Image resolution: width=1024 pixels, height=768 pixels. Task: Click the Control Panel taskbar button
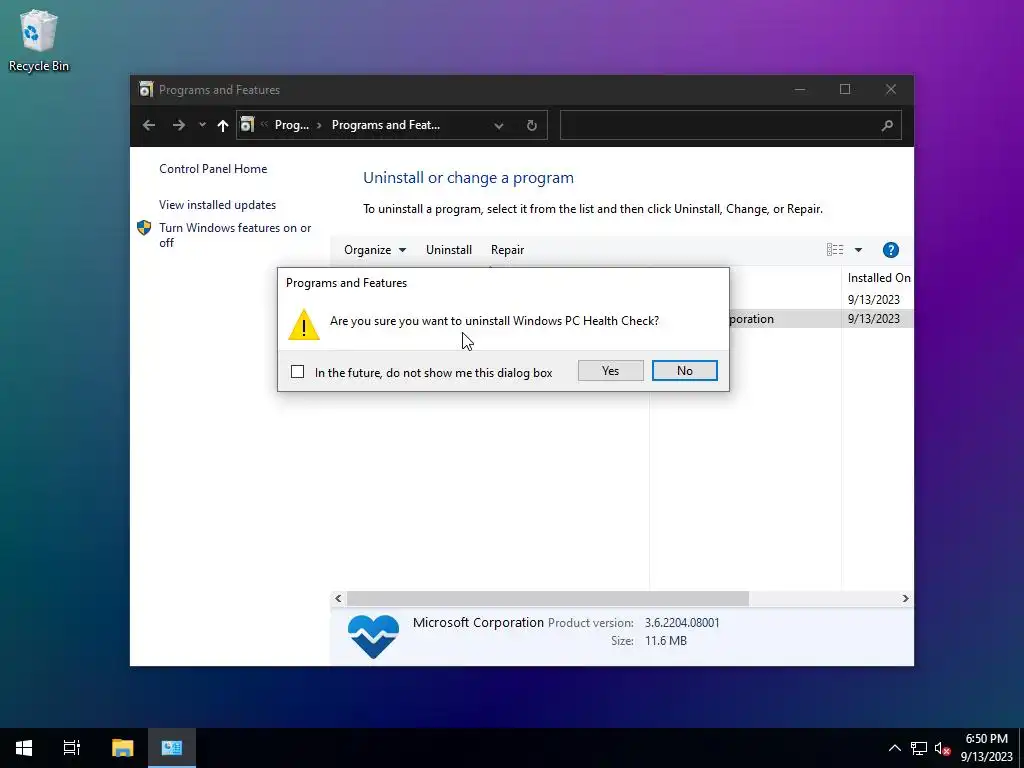coord(172,748)
